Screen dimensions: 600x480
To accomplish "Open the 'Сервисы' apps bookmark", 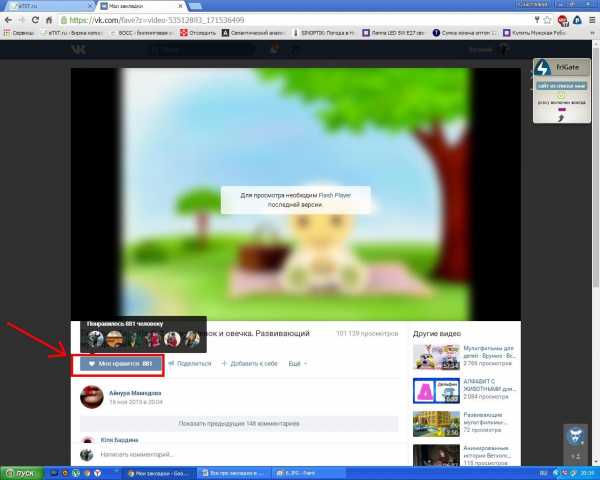I will tap(19, 33).
